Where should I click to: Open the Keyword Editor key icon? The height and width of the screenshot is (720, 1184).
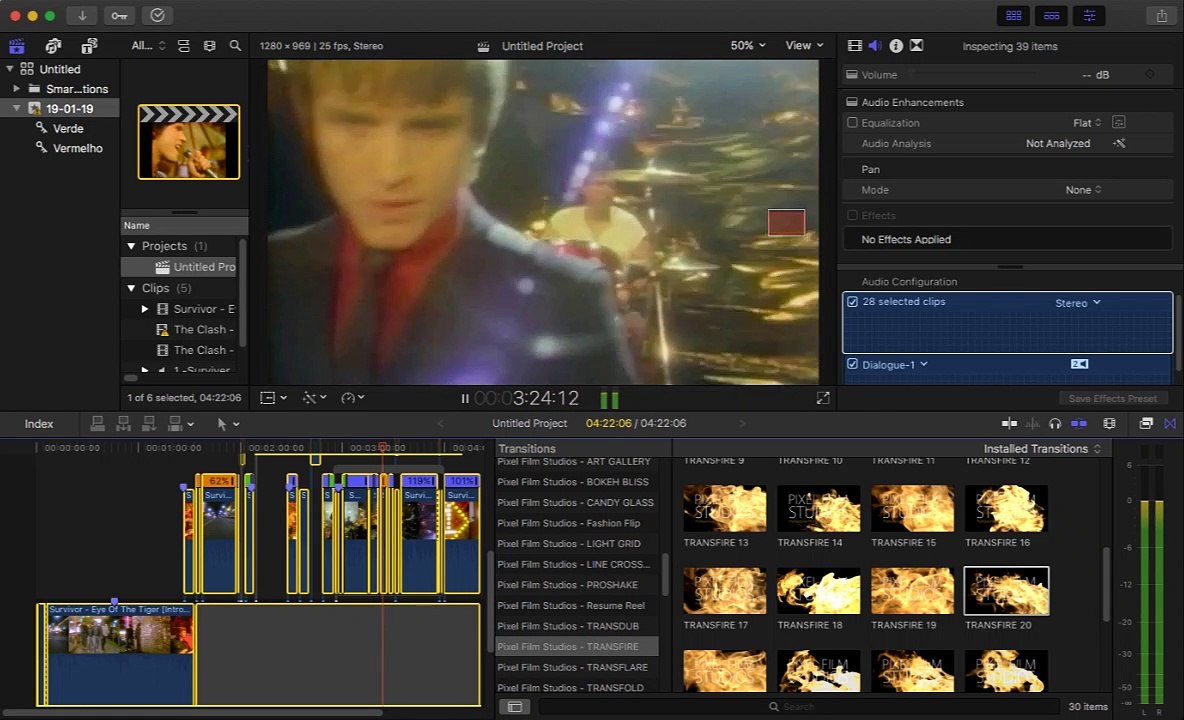coord(119,16)
